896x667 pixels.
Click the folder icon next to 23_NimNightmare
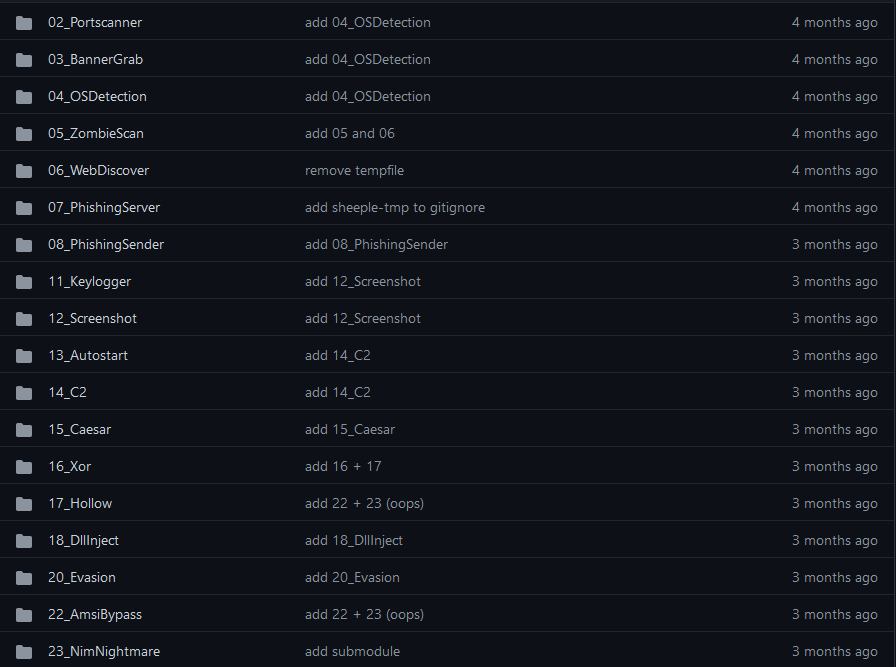click(x=24, y=651)
